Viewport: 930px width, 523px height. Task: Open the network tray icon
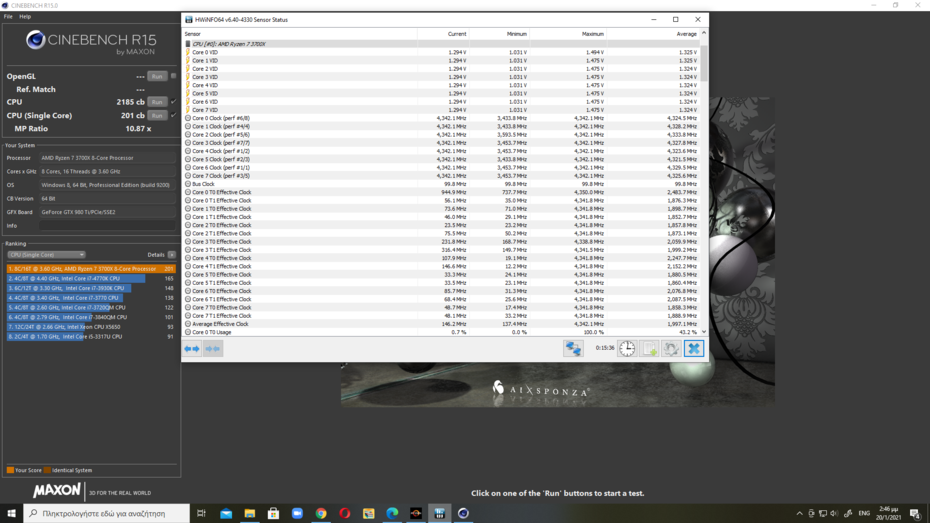click(x=823, y=514)
